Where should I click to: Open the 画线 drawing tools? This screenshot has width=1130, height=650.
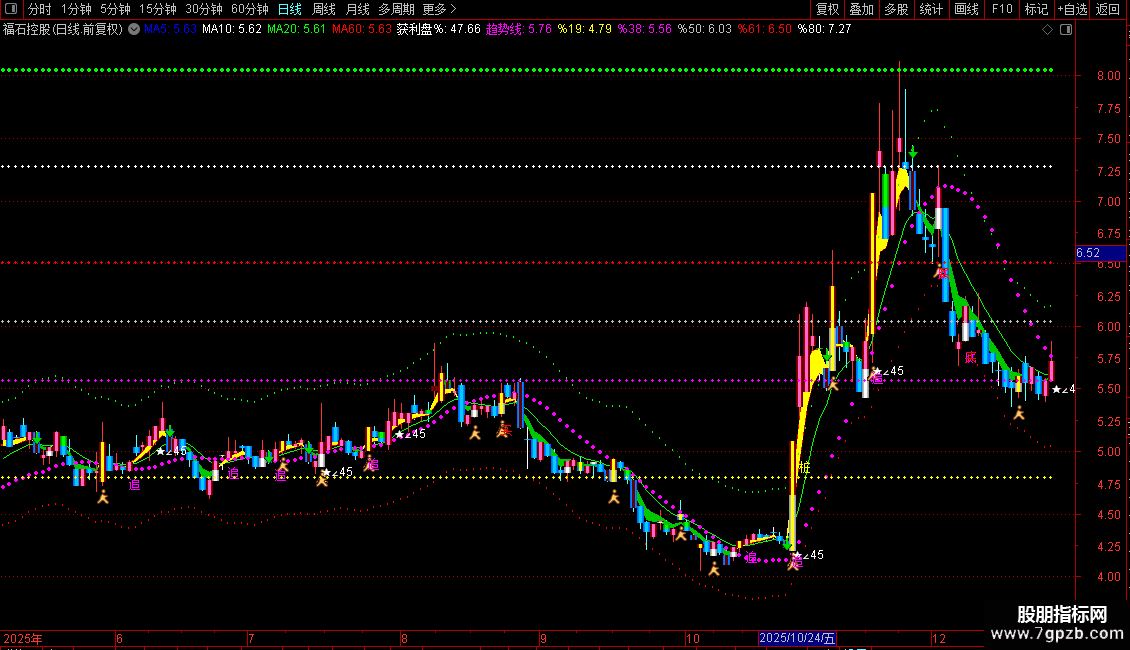pos(966,9)
